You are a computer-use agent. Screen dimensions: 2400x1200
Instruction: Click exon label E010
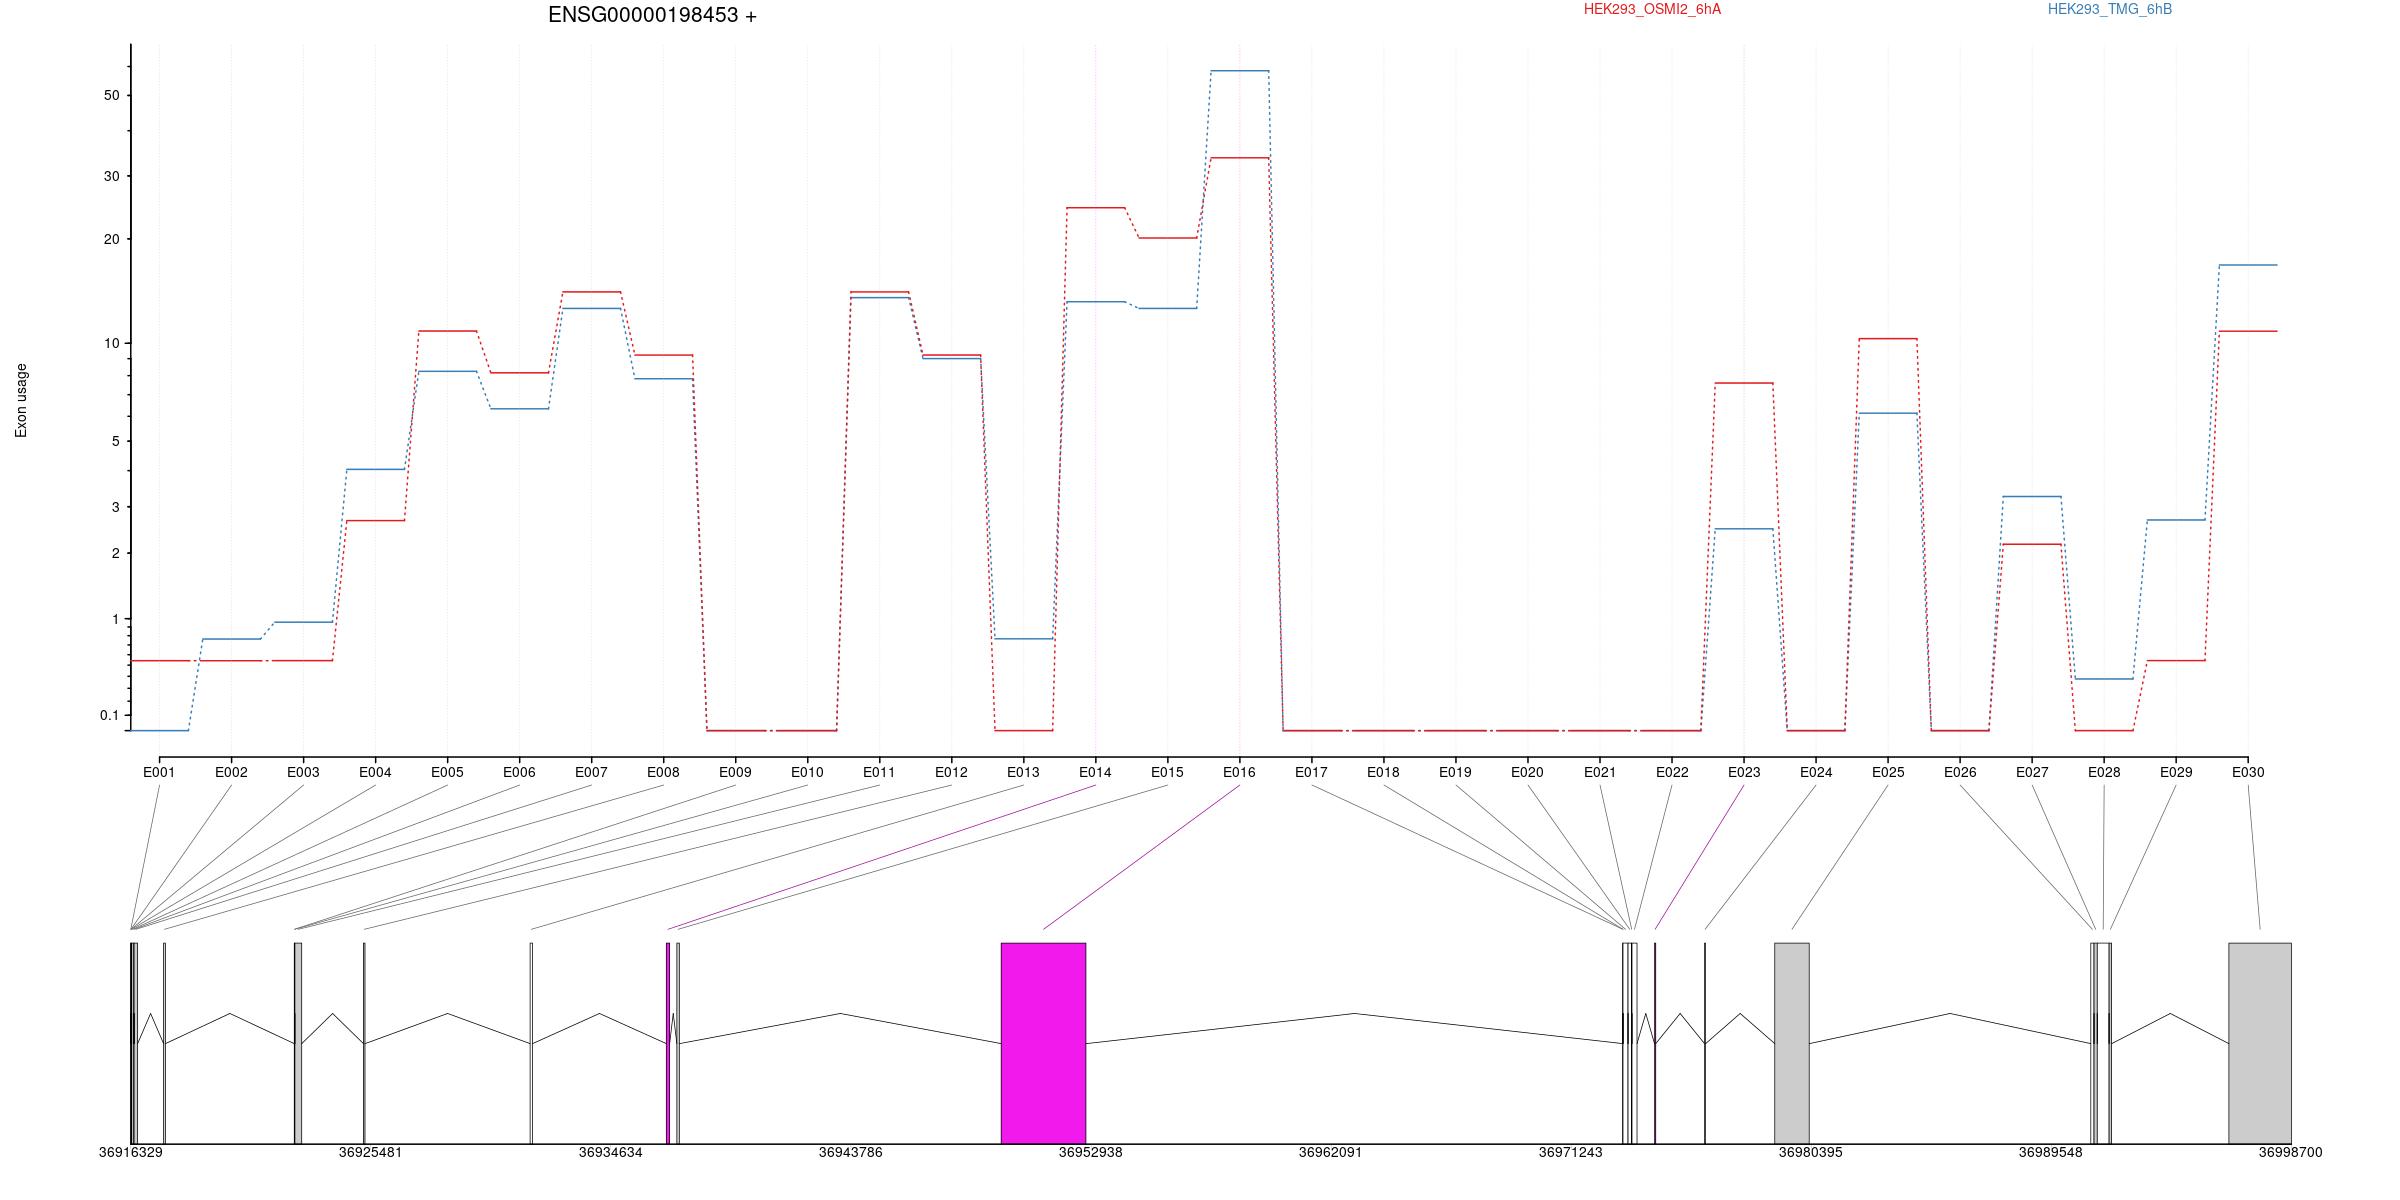coord(807,772)
